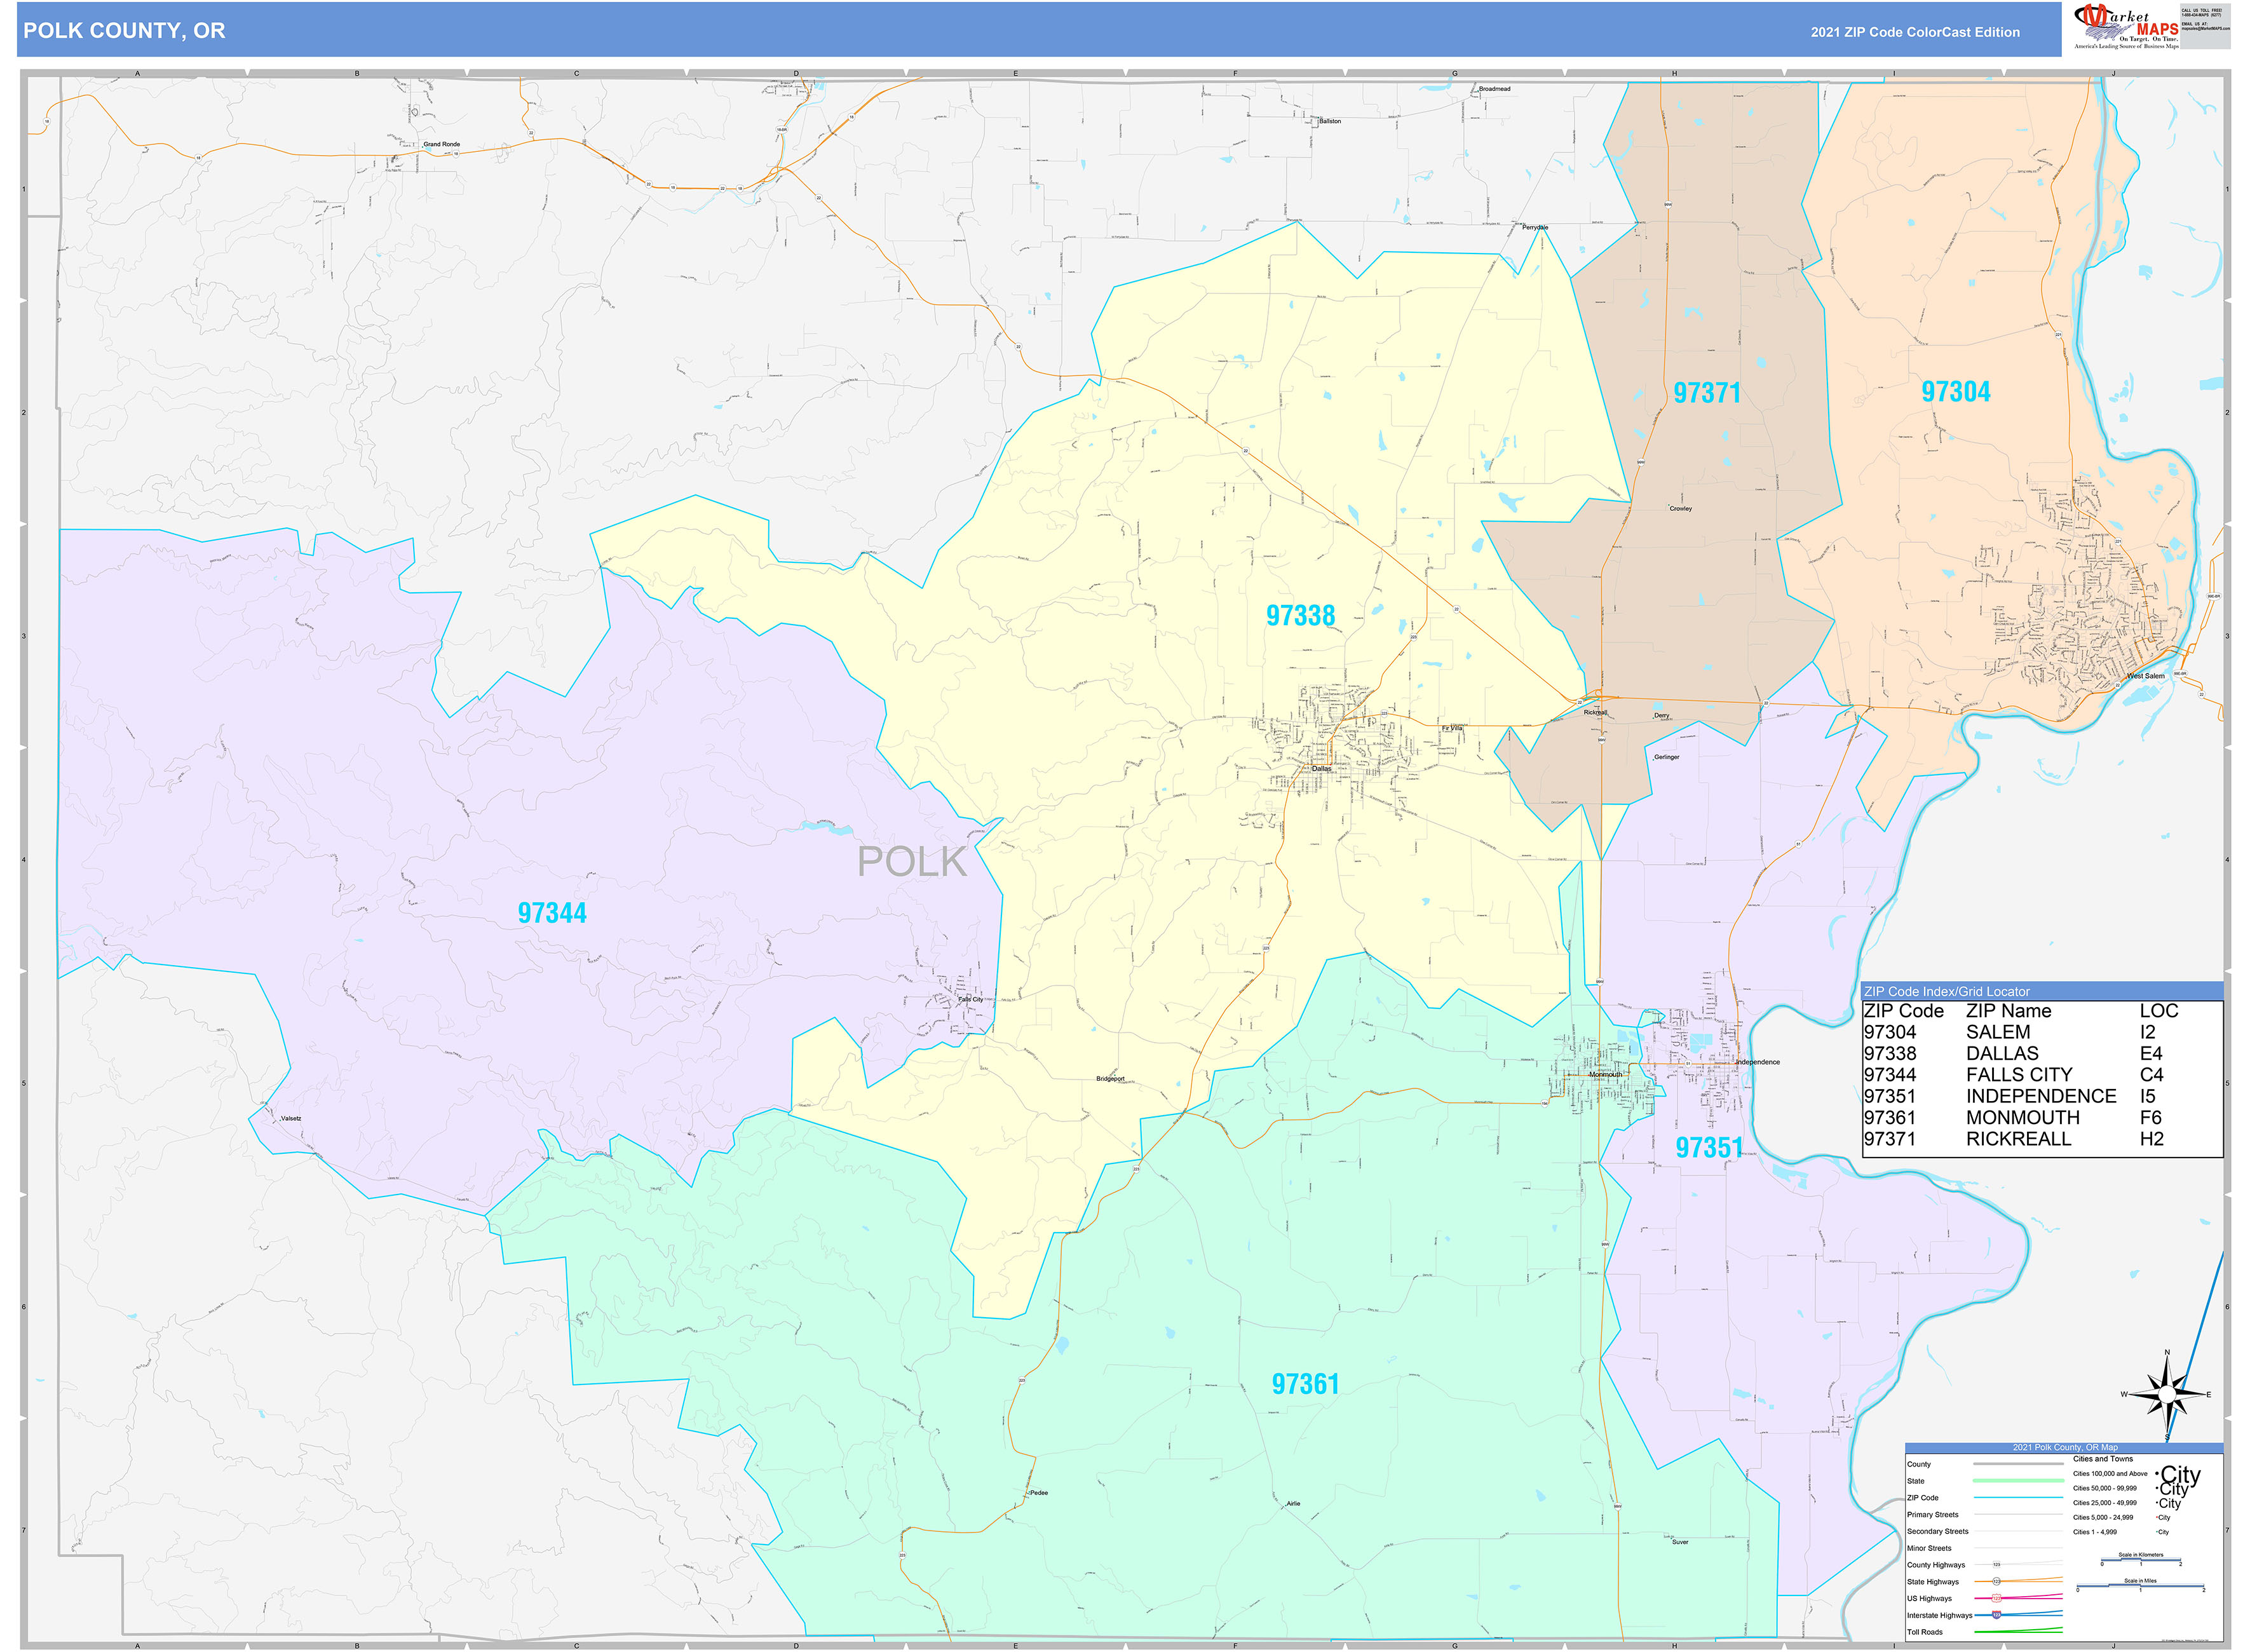
Task: Click '2021 ZIP Code ColorCast Edition' header text
Action: coord(1915,32)
